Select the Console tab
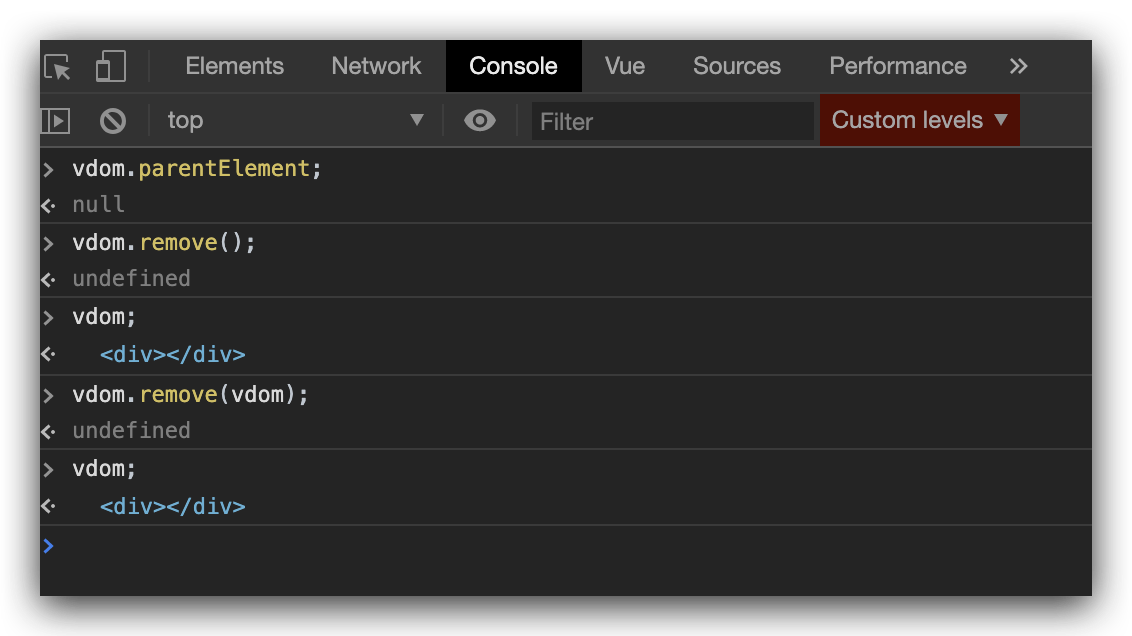Screen dimensions: 1132x636 [x=513, y=67]
